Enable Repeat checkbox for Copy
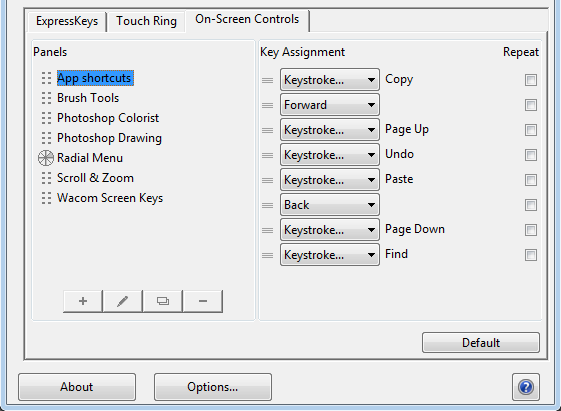The image size is (561, 411). (531, 80)
